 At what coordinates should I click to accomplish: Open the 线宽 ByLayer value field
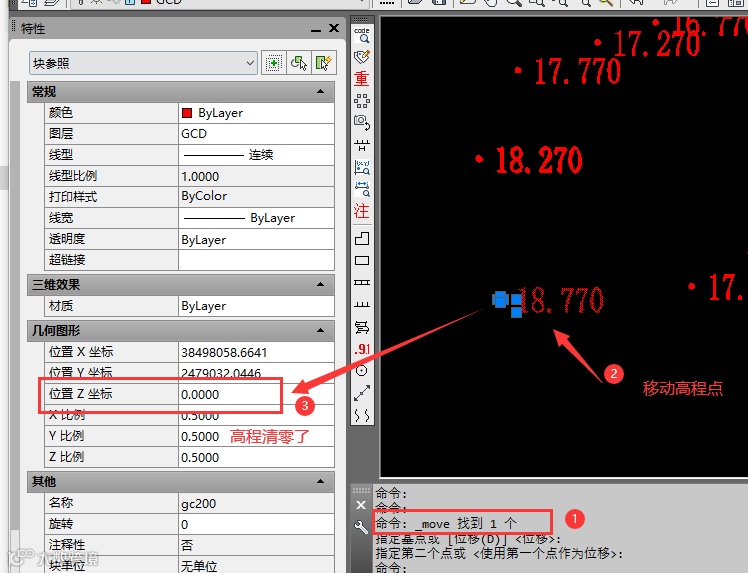click(x=256, y=218)
